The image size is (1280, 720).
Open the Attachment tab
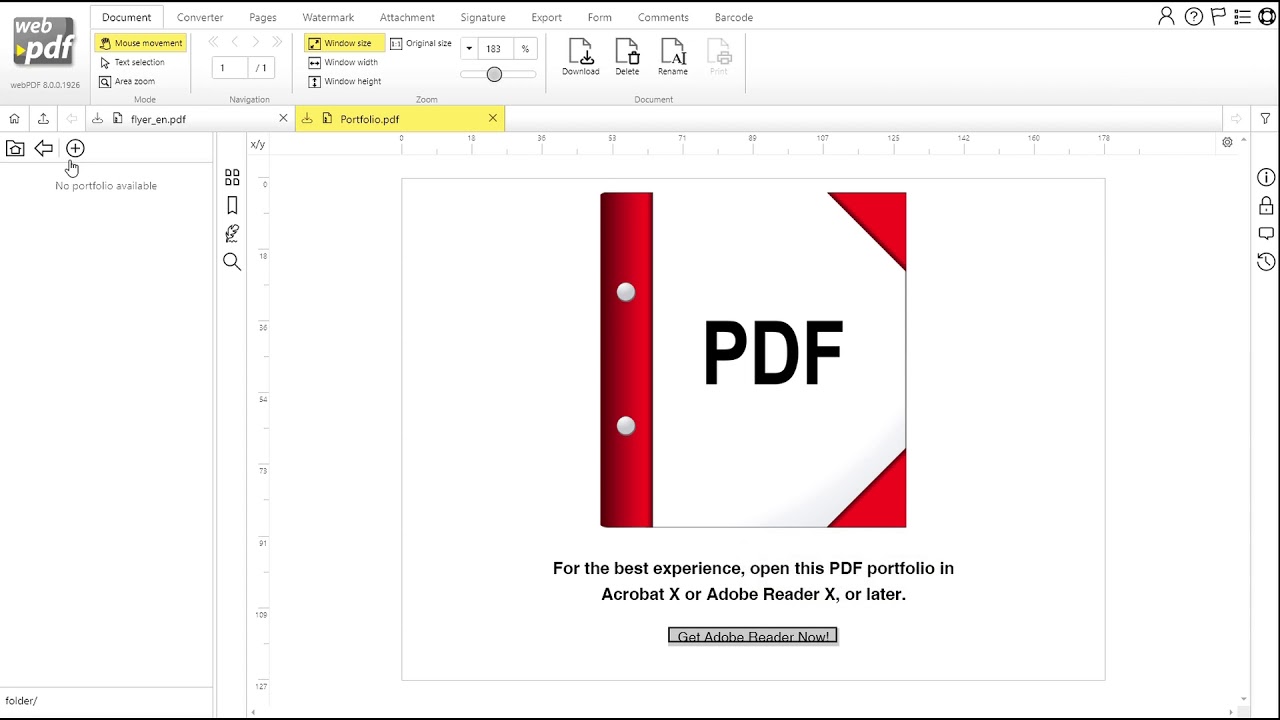point(407,17)
